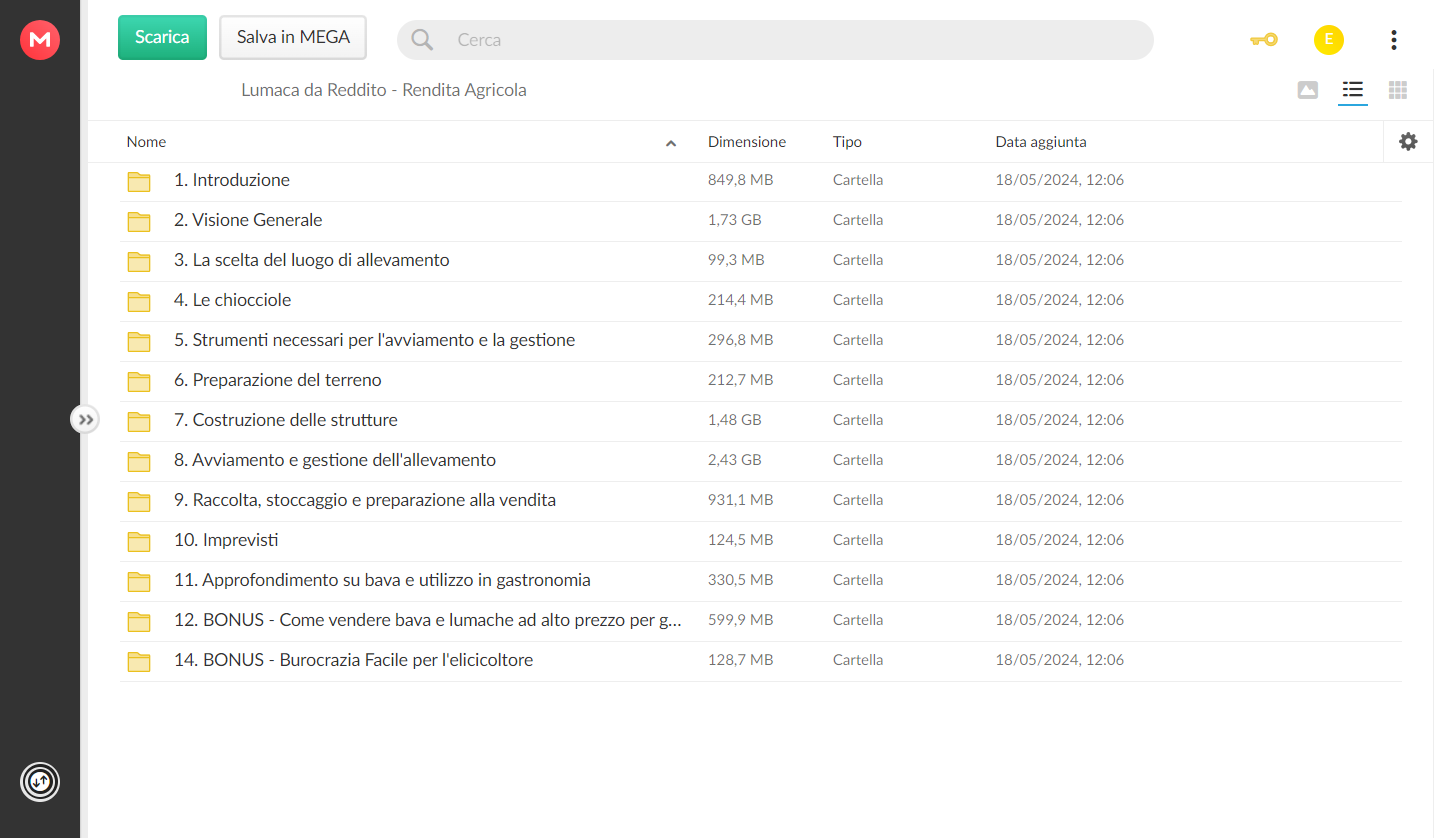Open column settings gear icon
The height and width of the screenshot is (838, 1434).
click(1408, 142)
